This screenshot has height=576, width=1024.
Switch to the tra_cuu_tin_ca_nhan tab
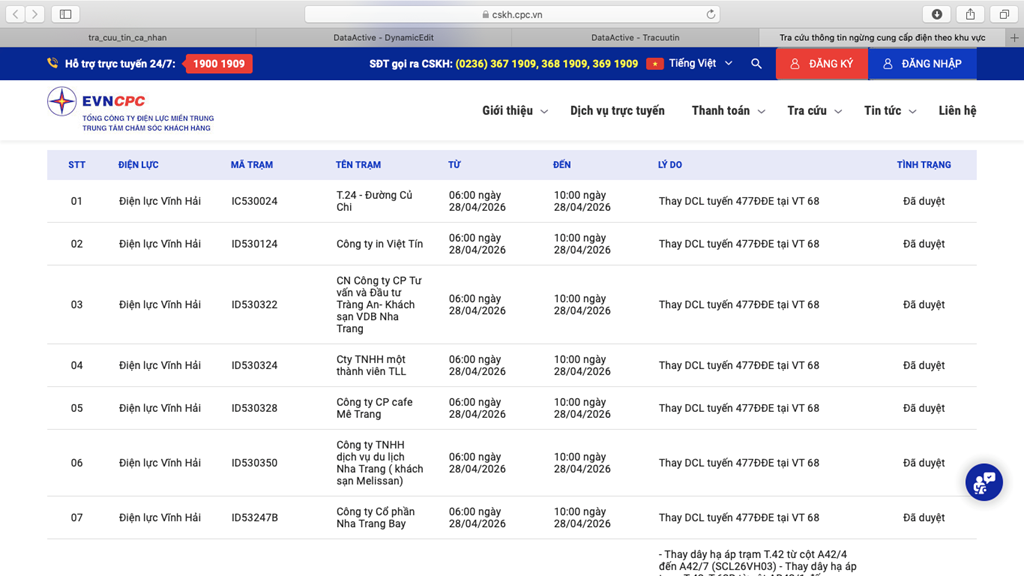pyautogui.click(x=127, y=38)
